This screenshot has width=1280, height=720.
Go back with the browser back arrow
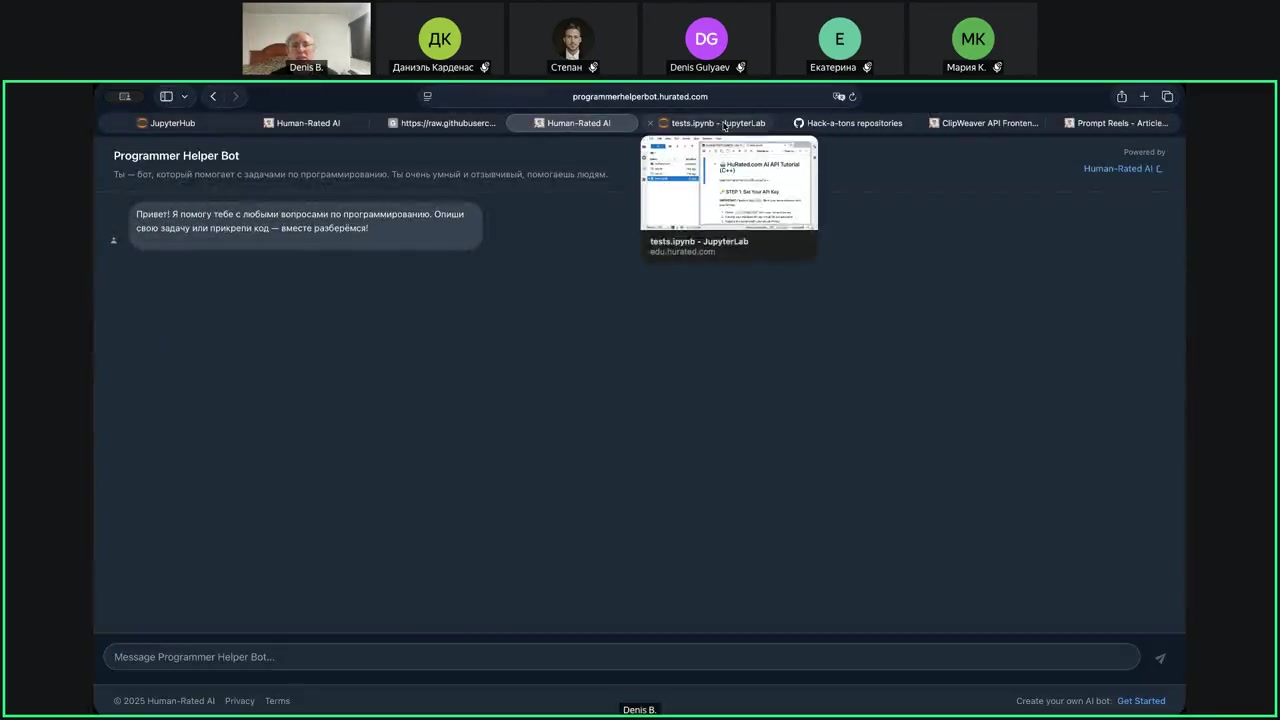click(x=213, y=97)
